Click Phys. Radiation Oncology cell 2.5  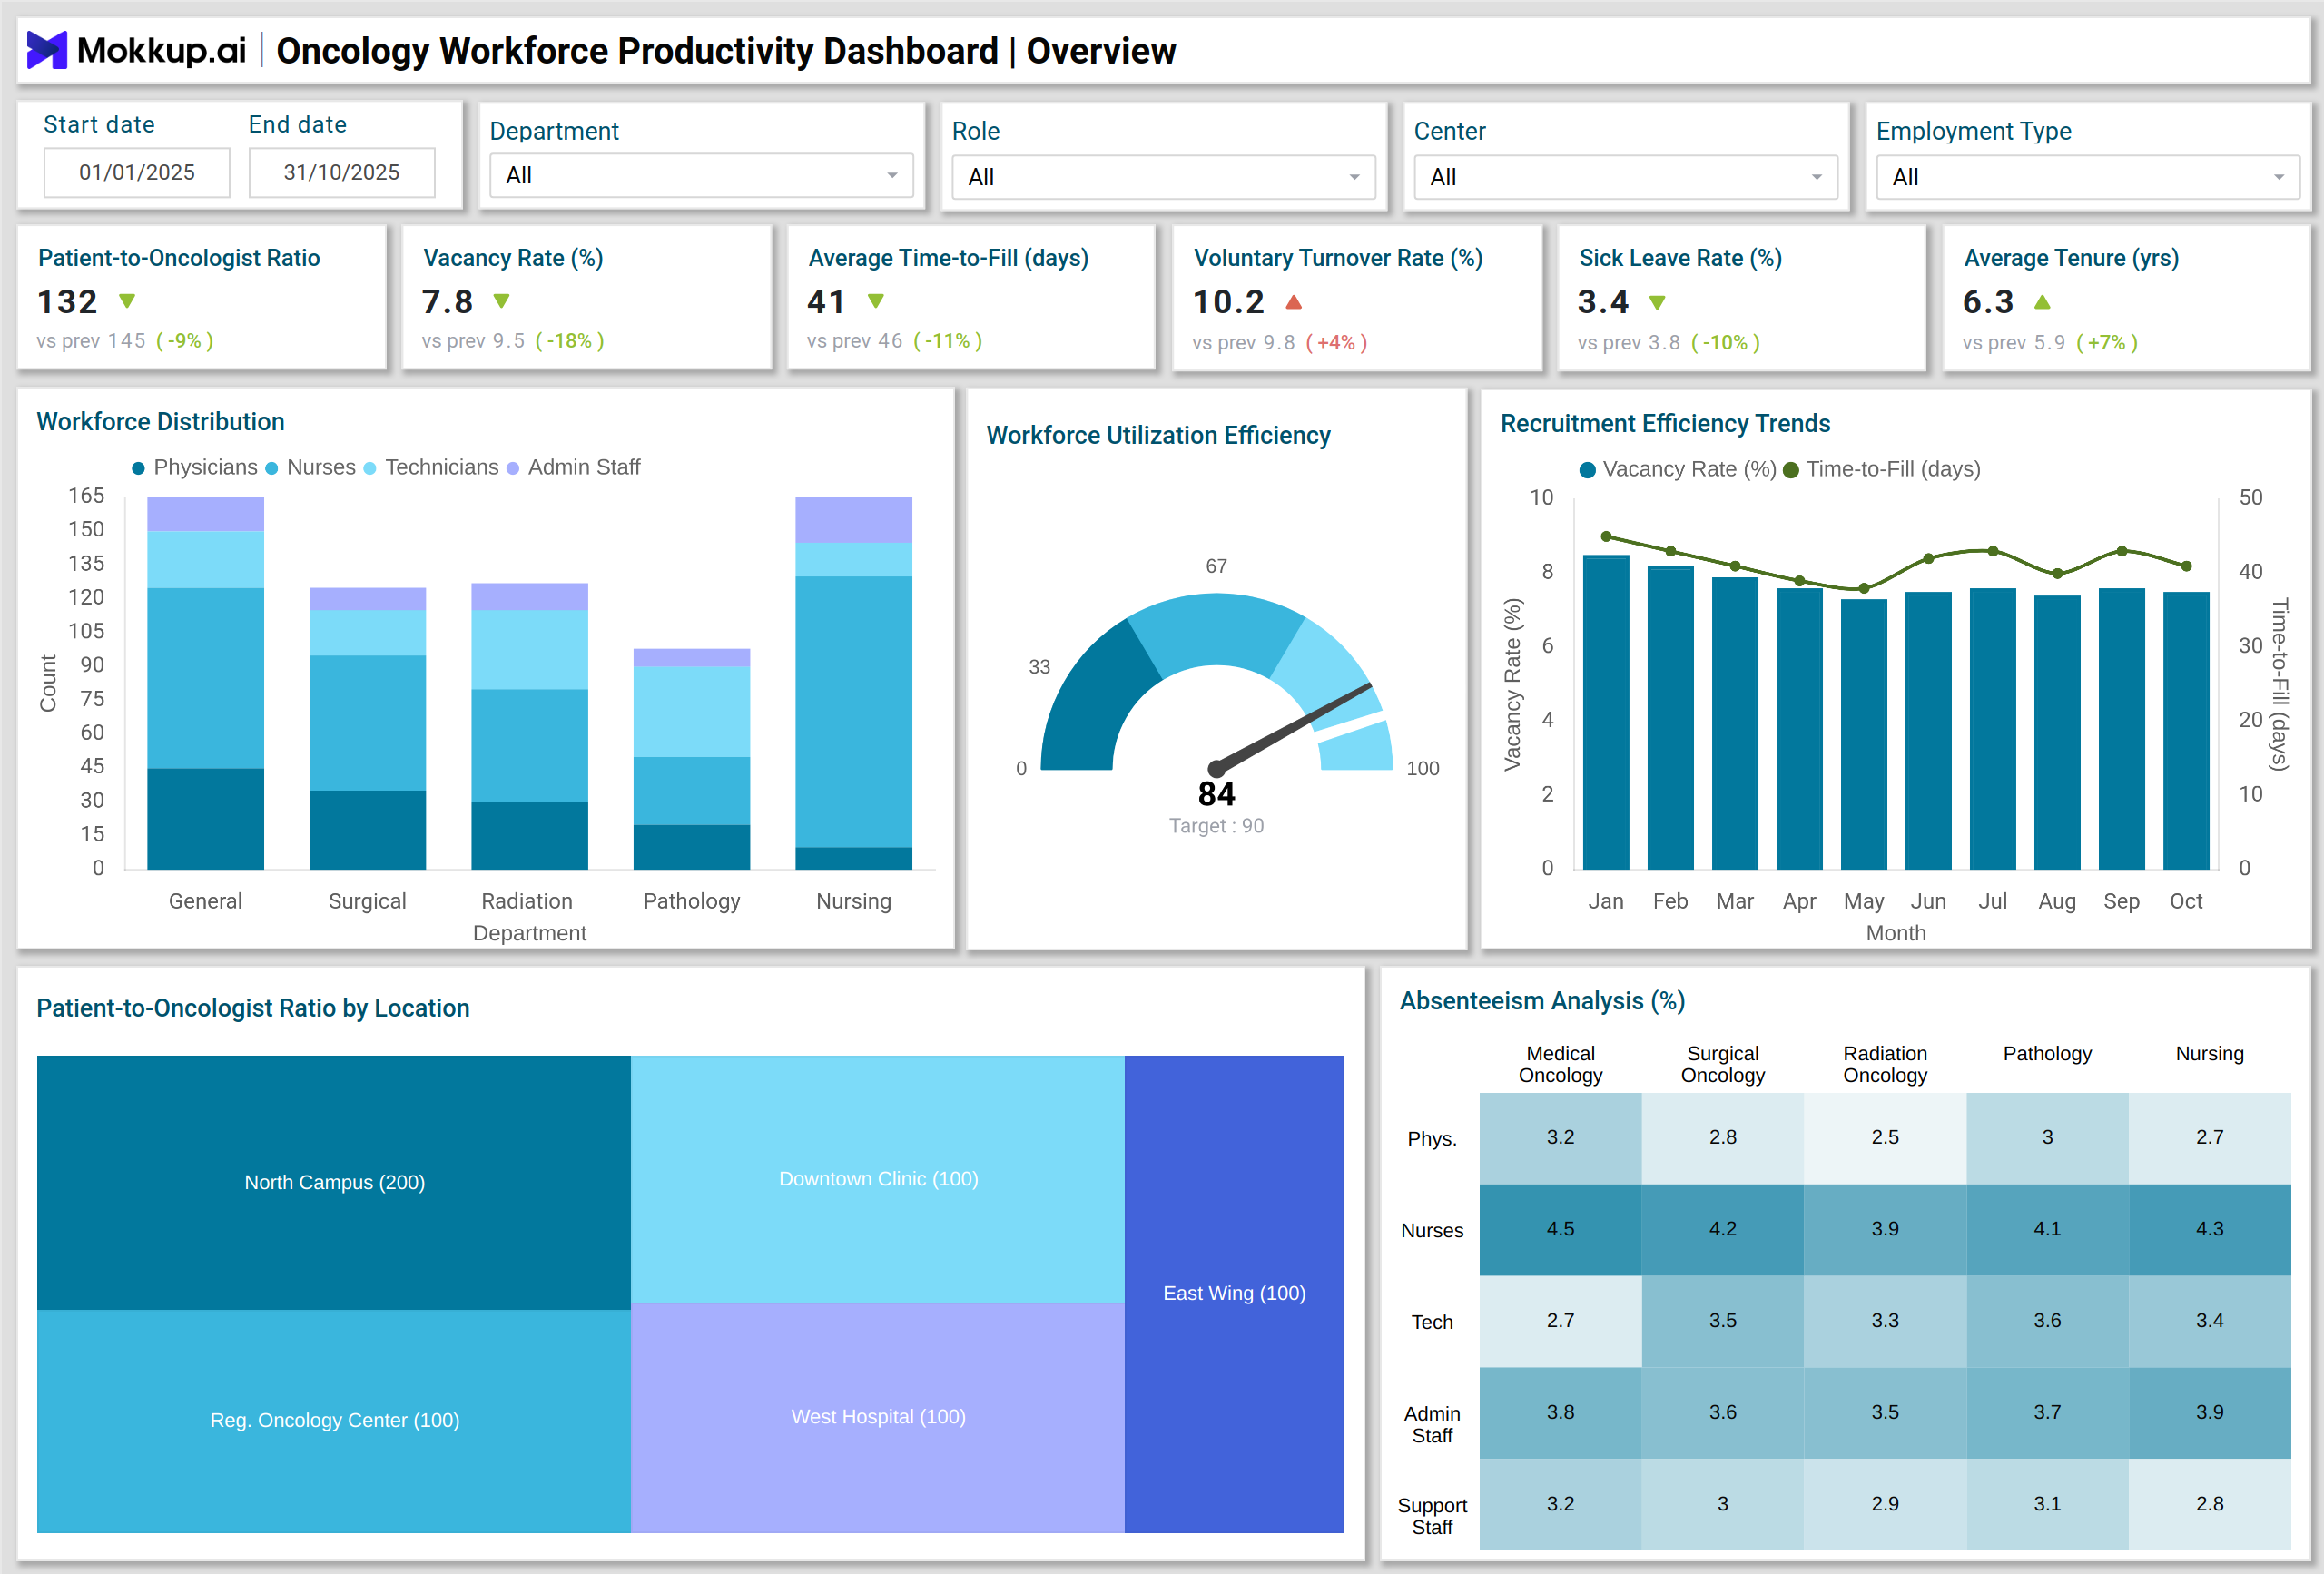(x=1885, y=1138)
